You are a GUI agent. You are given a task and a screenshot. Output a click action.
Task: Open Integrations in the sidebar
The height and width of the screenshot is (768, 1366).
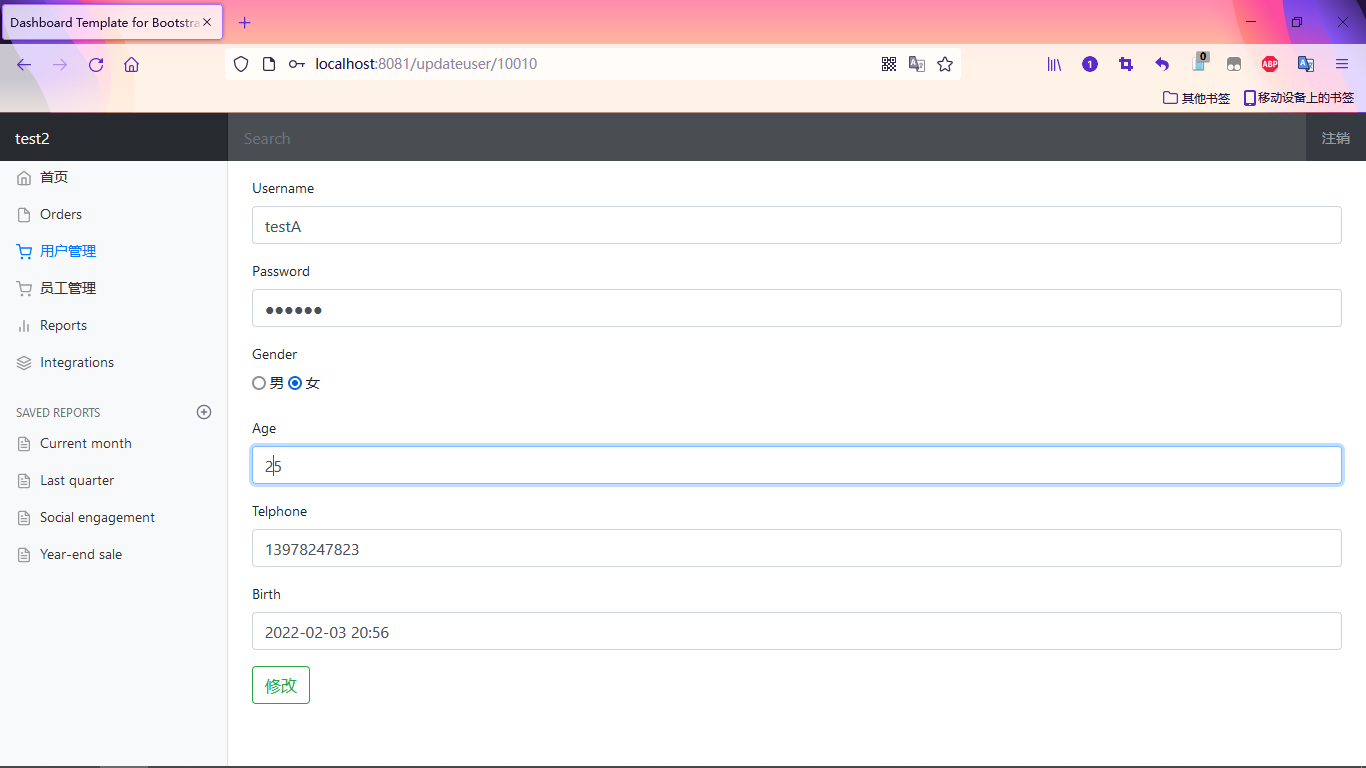tap(77, 362)
